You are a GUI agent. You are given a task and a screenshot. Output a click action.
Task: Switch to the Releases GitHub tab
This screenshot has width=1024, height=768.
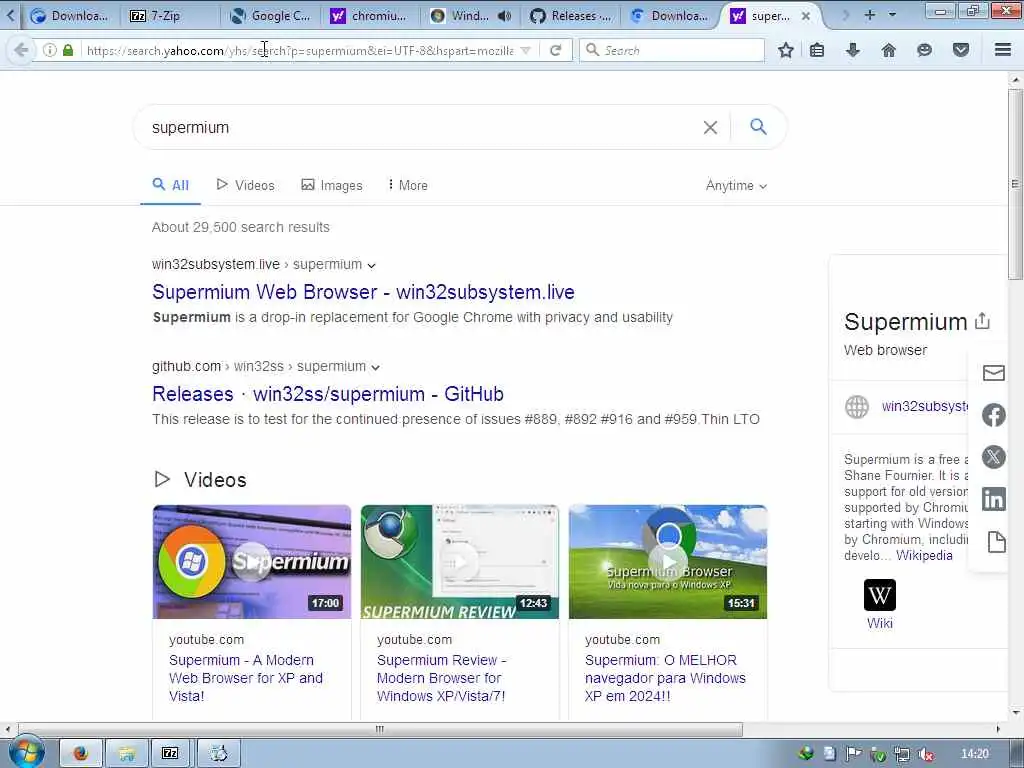571,16
